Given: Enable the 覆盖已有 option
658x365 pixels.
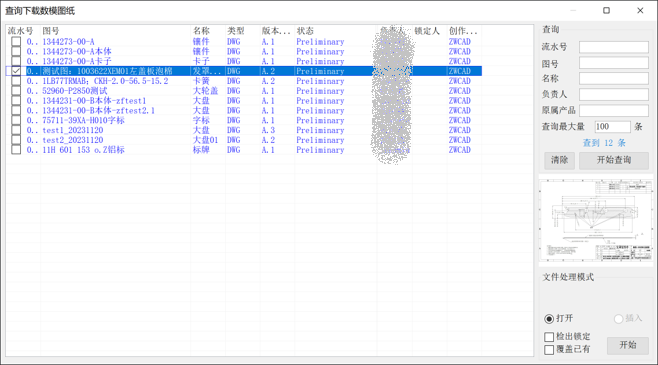Looking at the screenshot, I should tap(549, 349).
